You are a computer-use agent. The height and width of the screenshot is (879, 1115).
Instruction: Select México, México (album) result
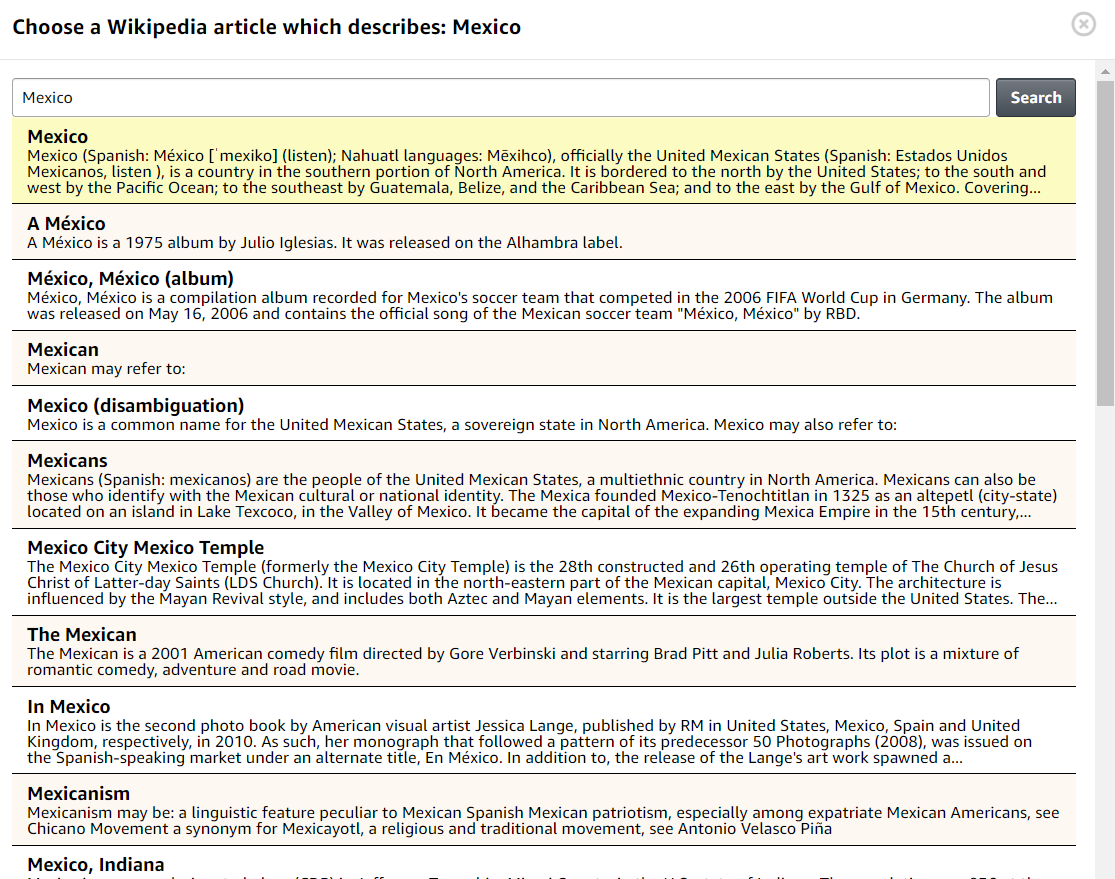130,279
